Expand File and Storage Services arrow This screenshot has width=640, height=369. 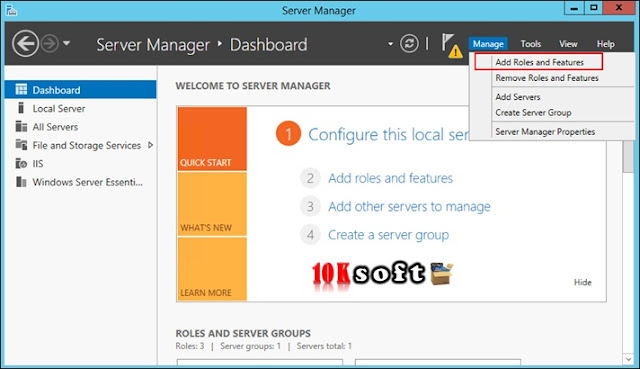(151, 145)
